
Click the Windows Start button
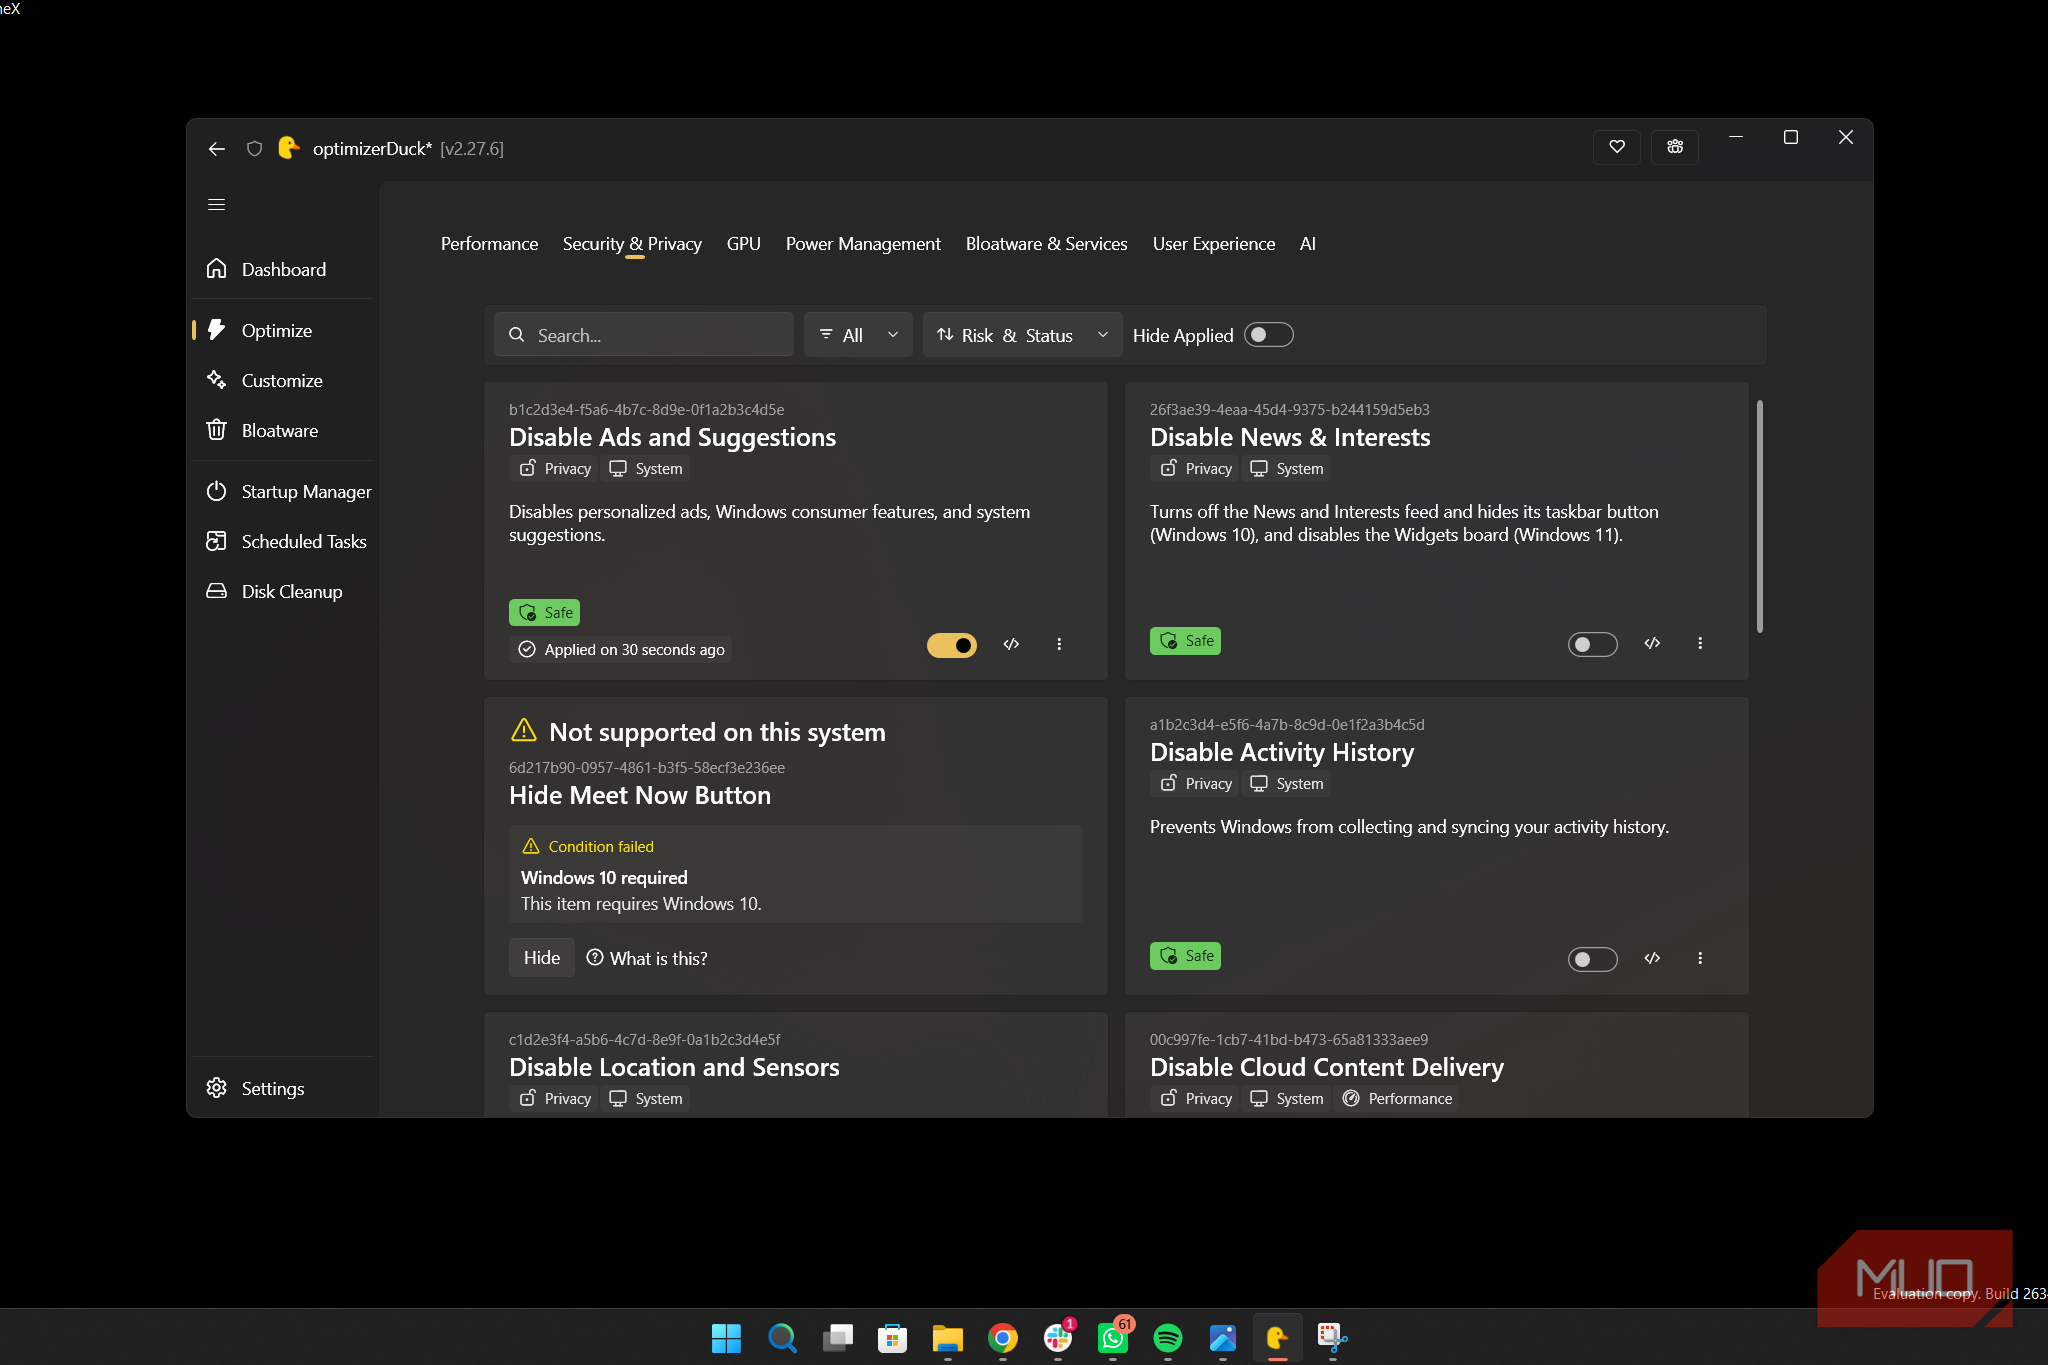tap(726, 1338)
